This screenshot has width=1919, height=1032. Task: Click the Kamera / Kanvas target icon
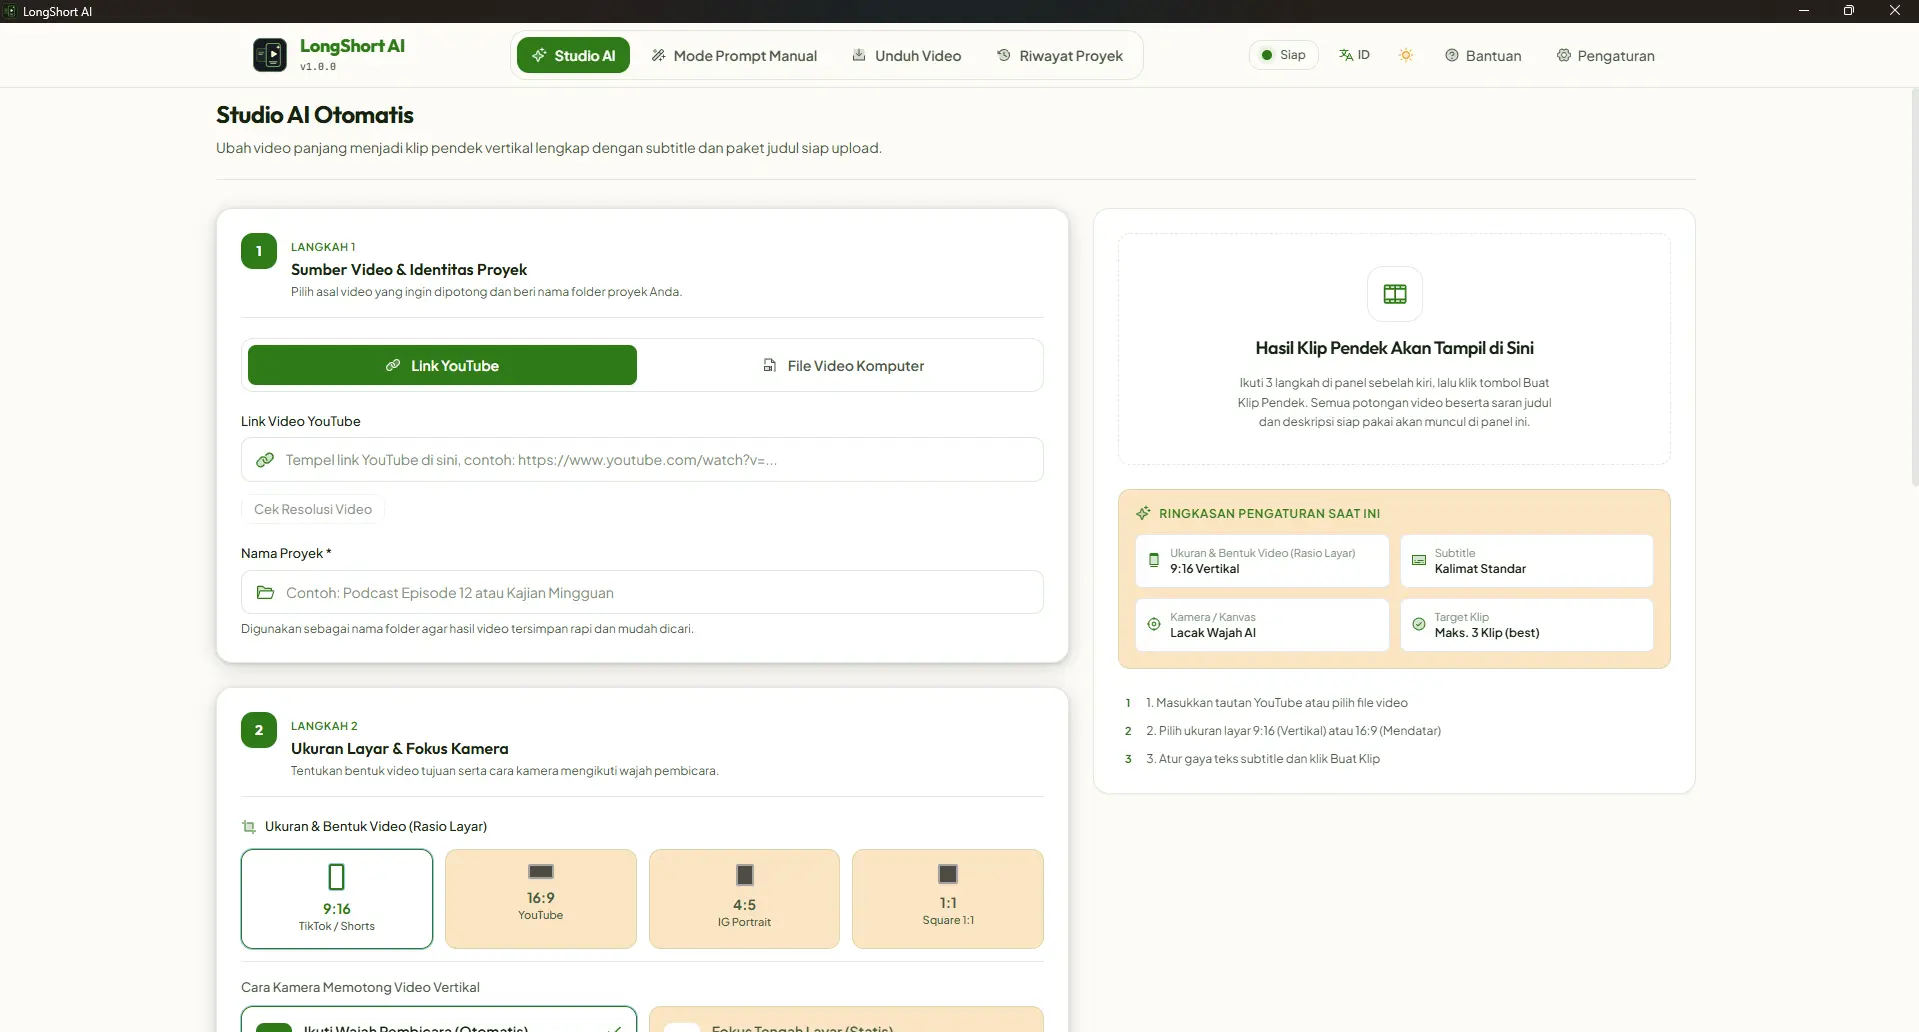(1153, 624)
